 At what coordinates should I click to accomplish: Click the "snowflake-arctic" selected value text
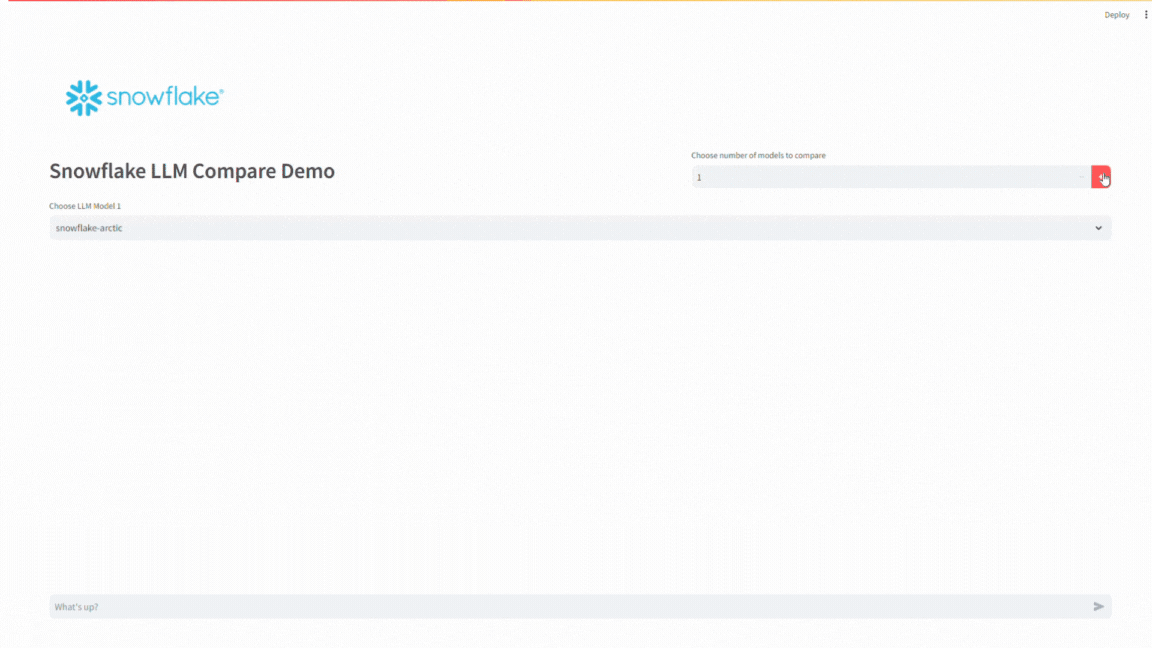tap(89, 228)
